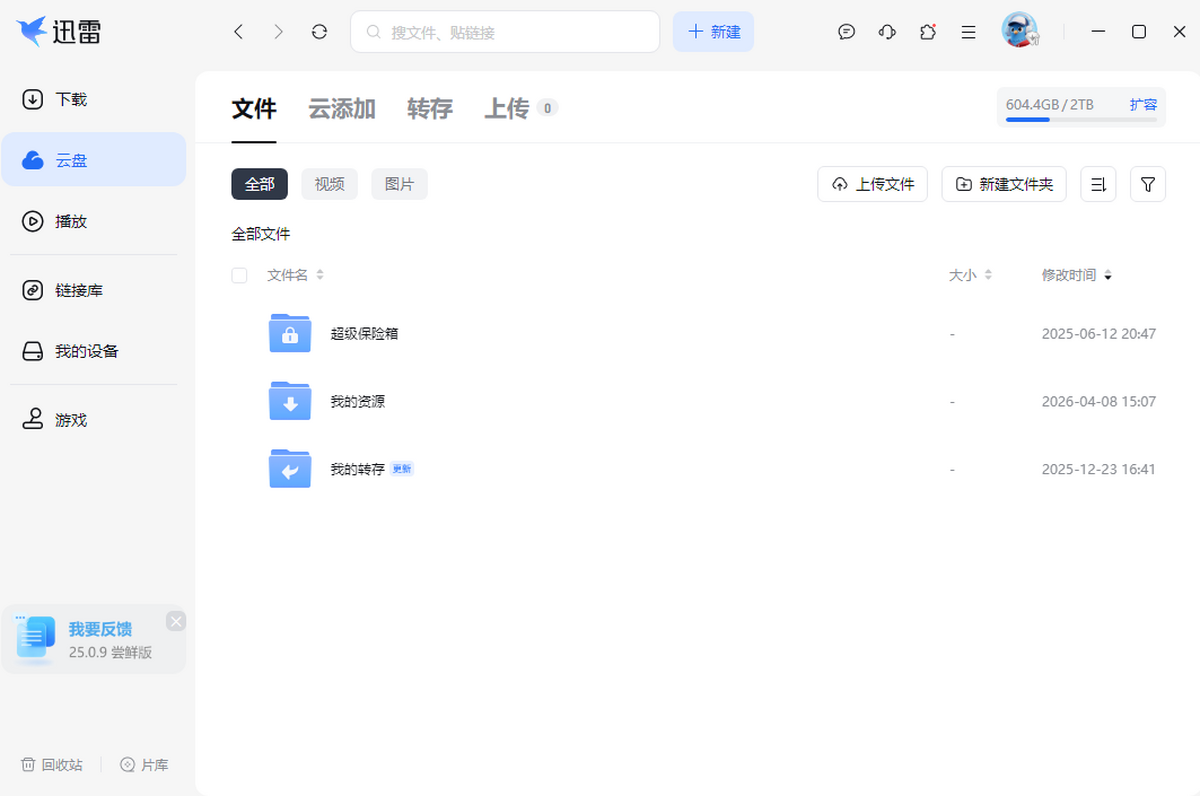The height and width of the screenshot is (796, 1200).
Task: Click the search box 搜文件、贴链接
Action: click(x=505, y=32)
